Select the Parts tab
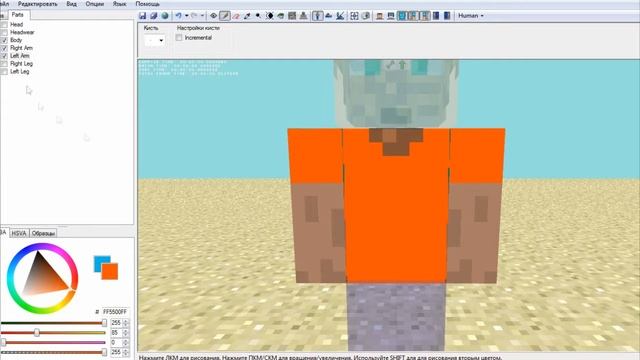 pyautogui.click(x=18, y=15)
